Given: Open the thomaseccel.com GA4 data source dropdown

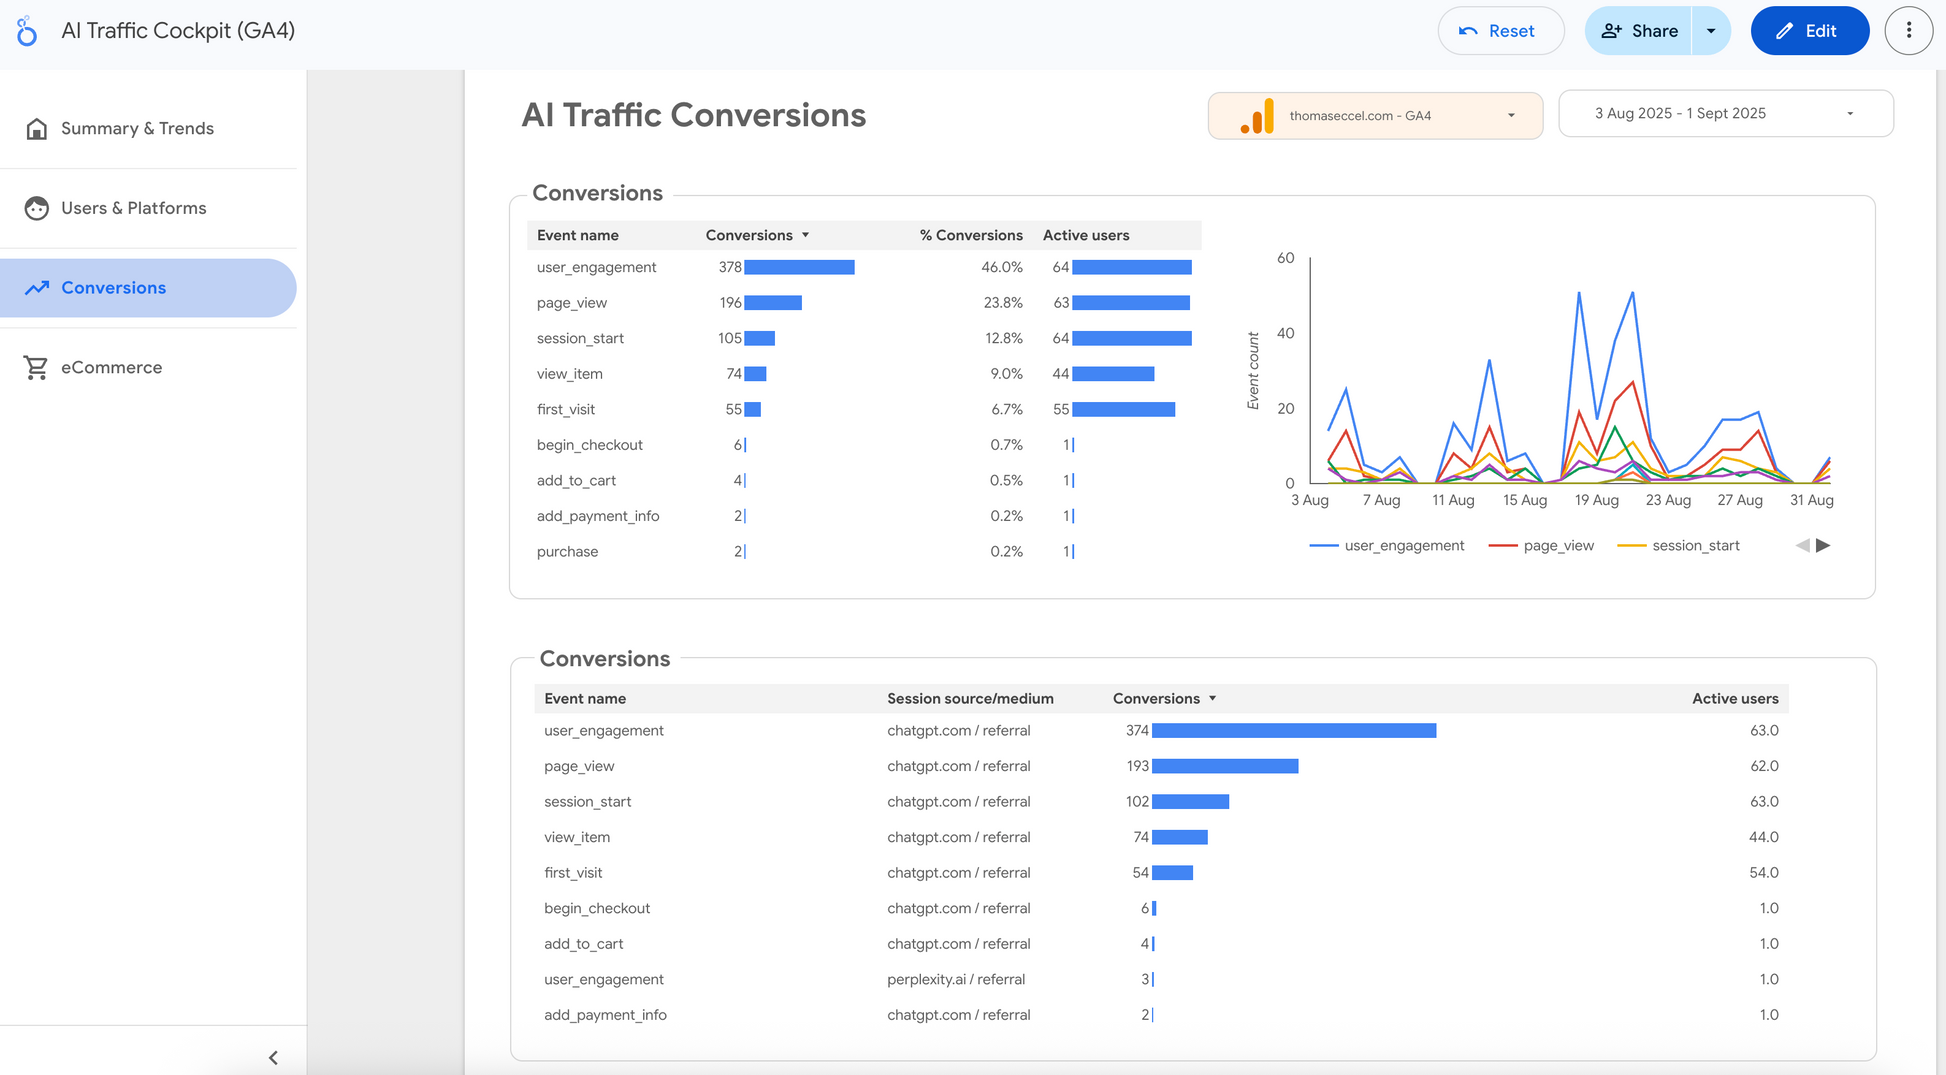Looking at the screenshot, I should 1510,115.
